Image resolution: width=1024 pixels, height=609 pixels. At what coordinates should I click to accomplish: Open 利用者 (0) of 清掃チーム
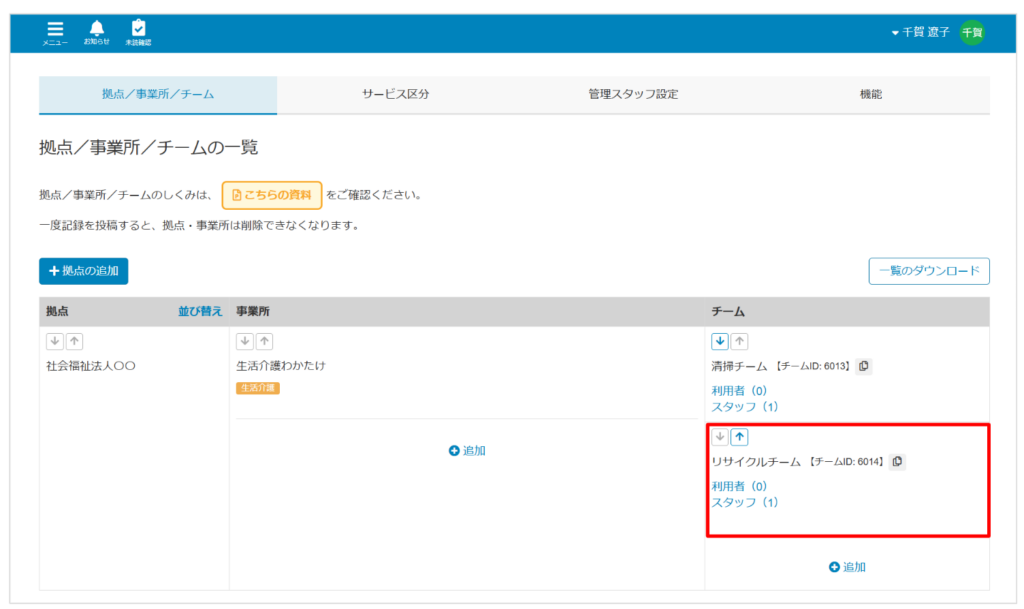tap(739, 391)
